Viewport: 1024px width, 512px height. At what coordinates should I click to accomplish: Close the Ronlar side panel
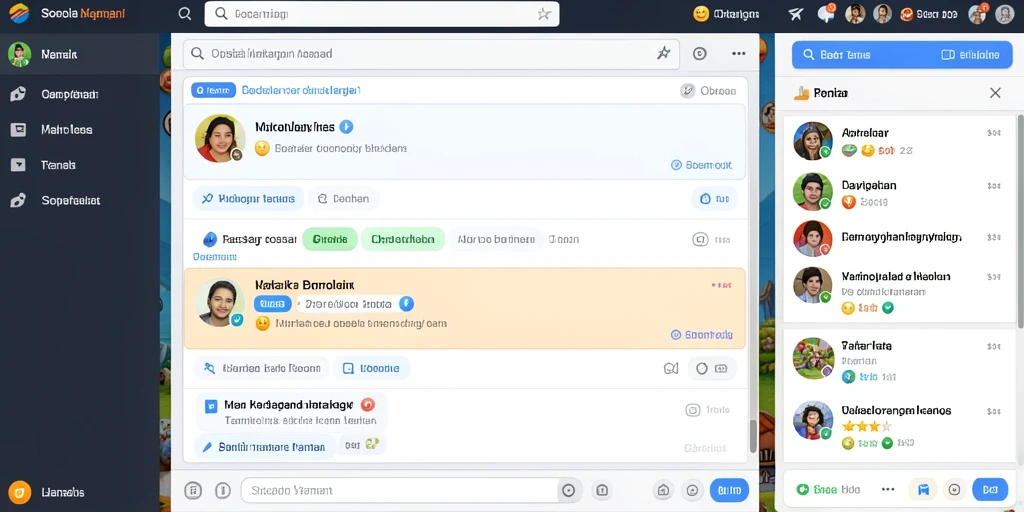point(995,93)
